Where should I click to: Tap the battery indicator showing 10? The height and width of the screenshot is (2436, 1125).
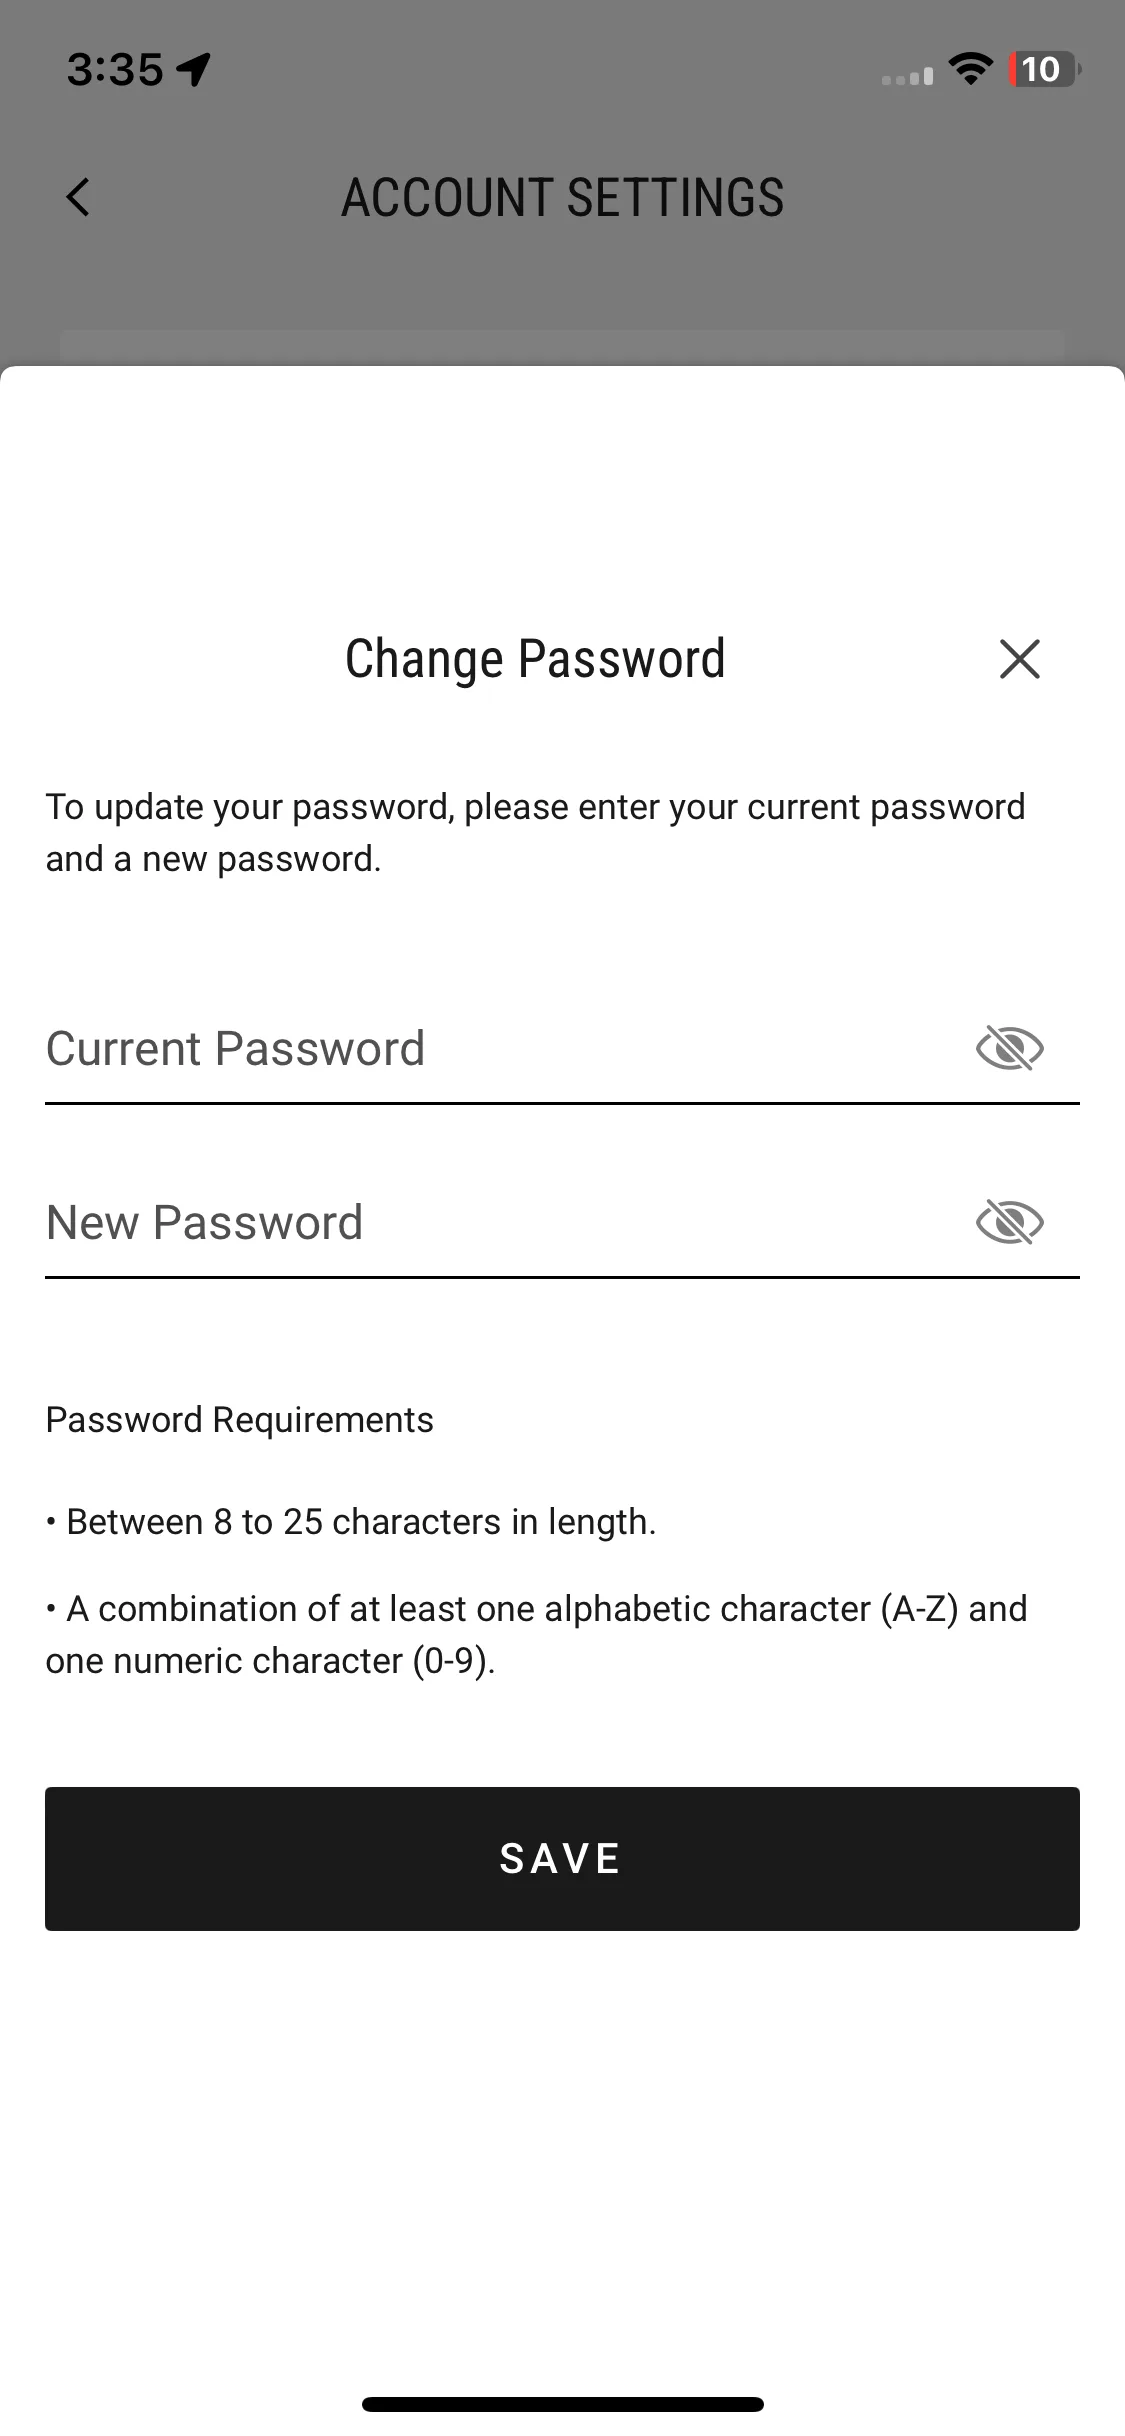[1045, 69]
